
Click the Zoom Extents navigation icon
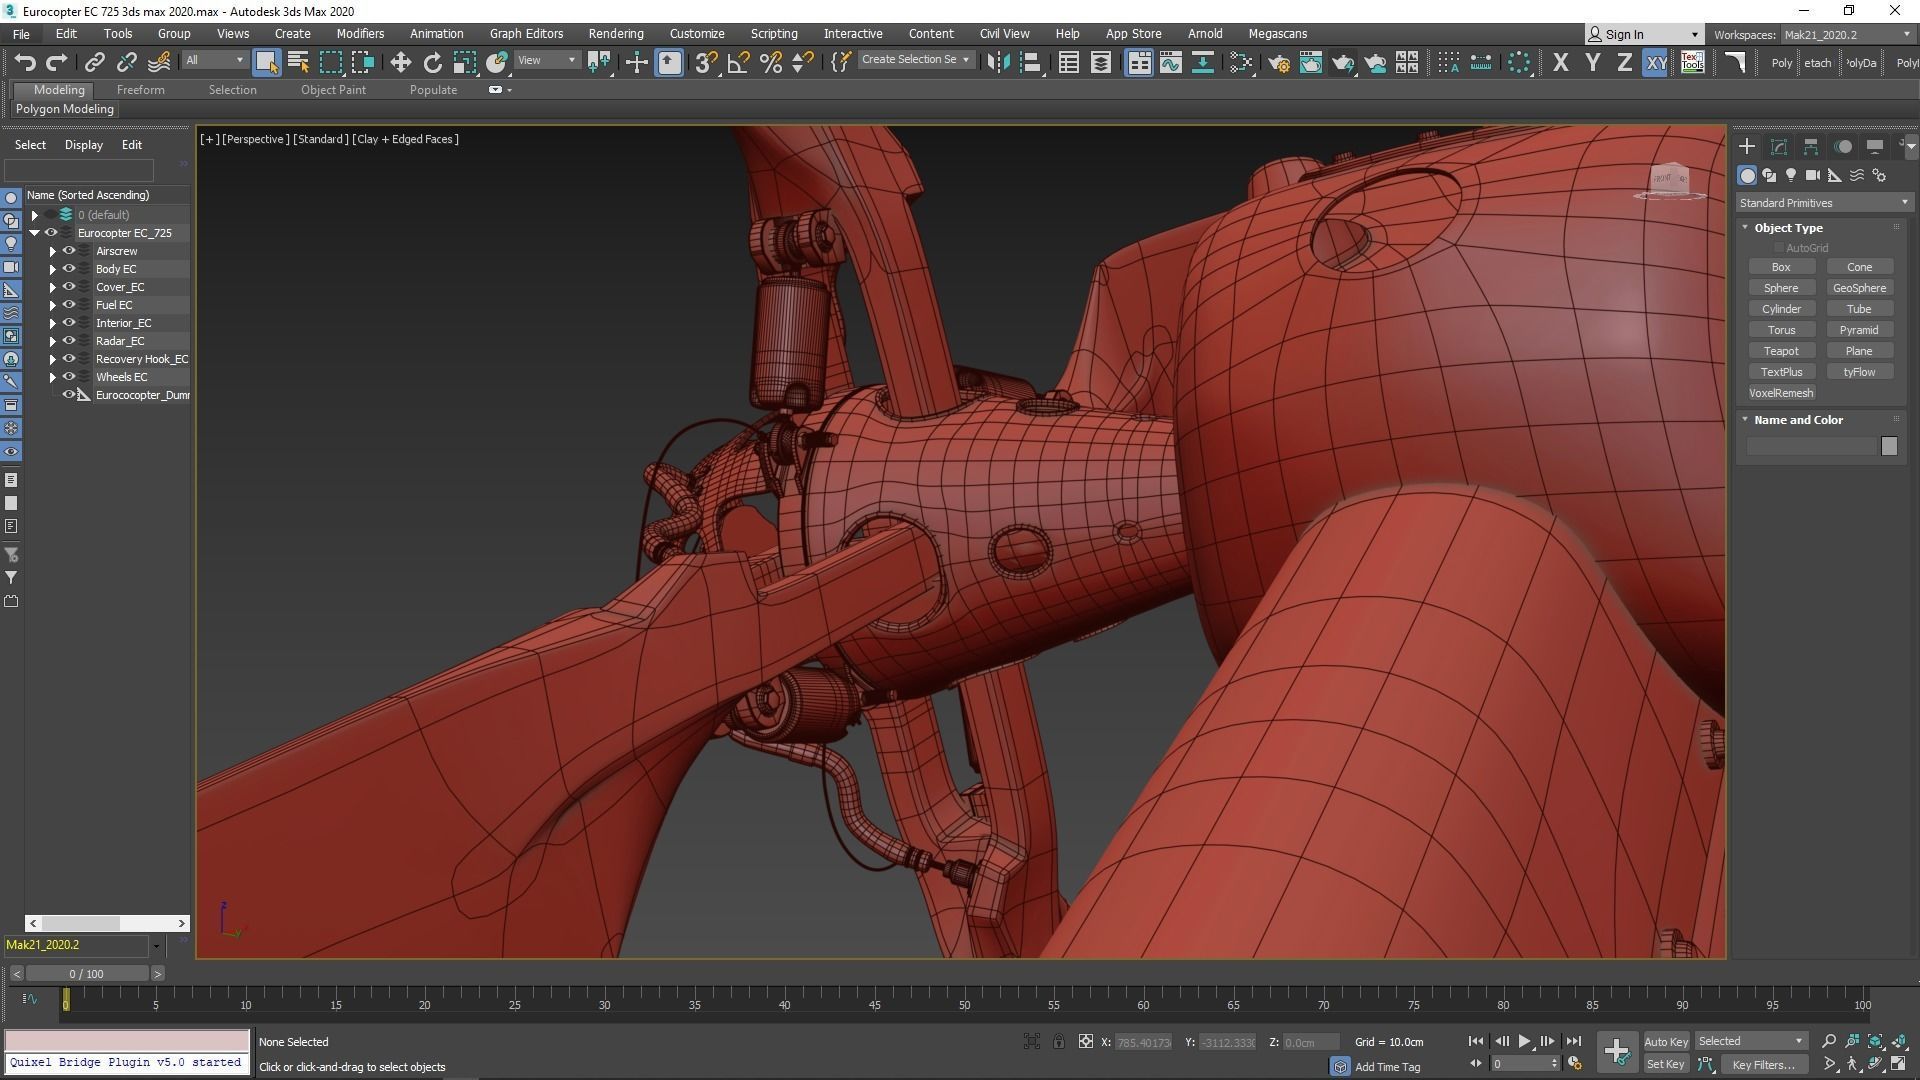point(1875,1041)
